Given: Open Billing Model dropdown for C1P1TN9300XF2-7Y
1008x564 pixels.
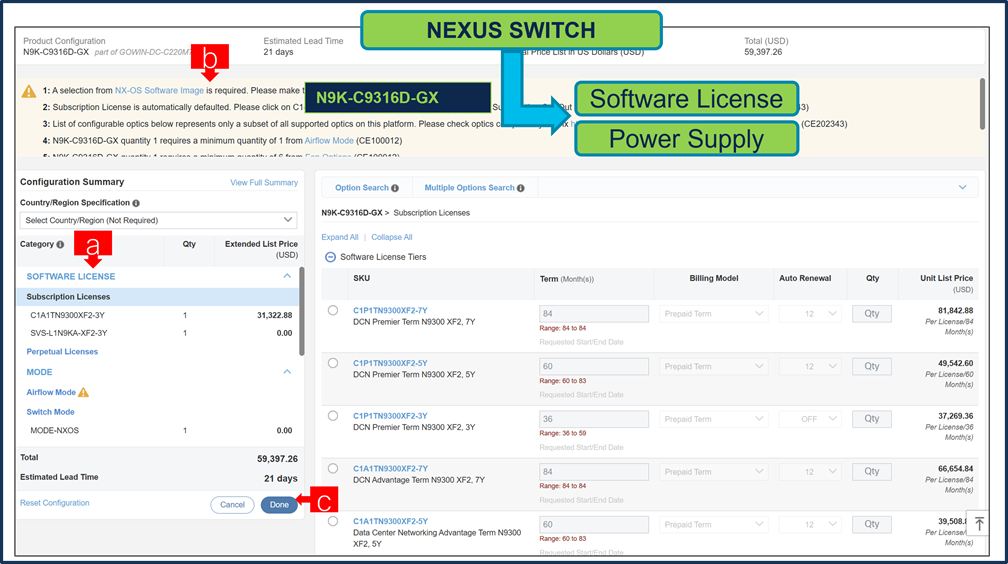Looking at the screenshot, I should point(714,314).
